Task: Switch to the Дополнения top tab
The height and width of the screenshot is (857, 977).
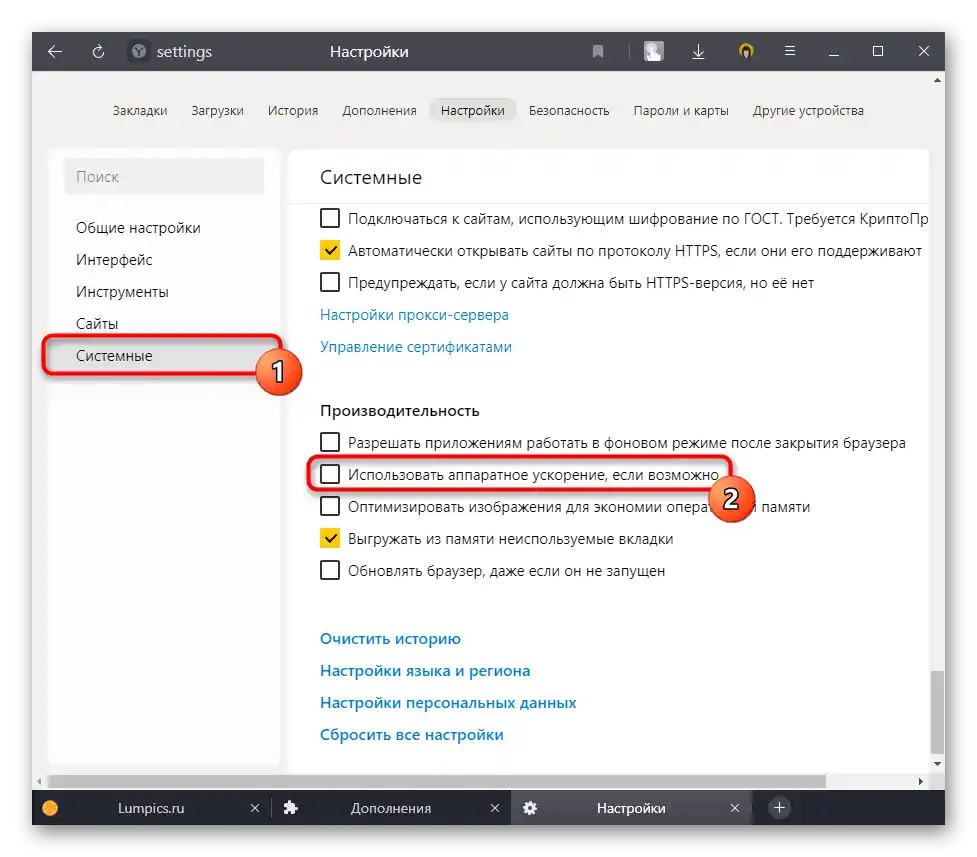Action: point(379,110)
